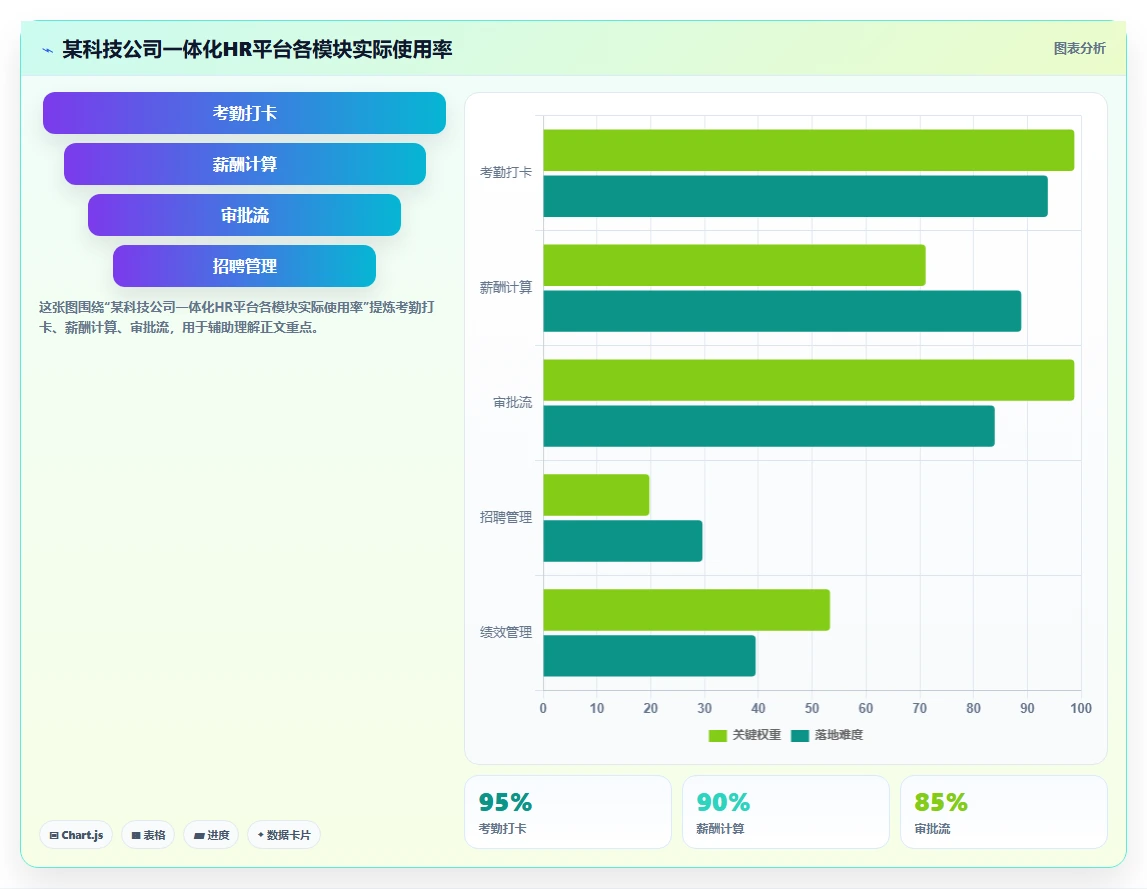Click the teal 绩效管理 bar

(x=650, y=656)
